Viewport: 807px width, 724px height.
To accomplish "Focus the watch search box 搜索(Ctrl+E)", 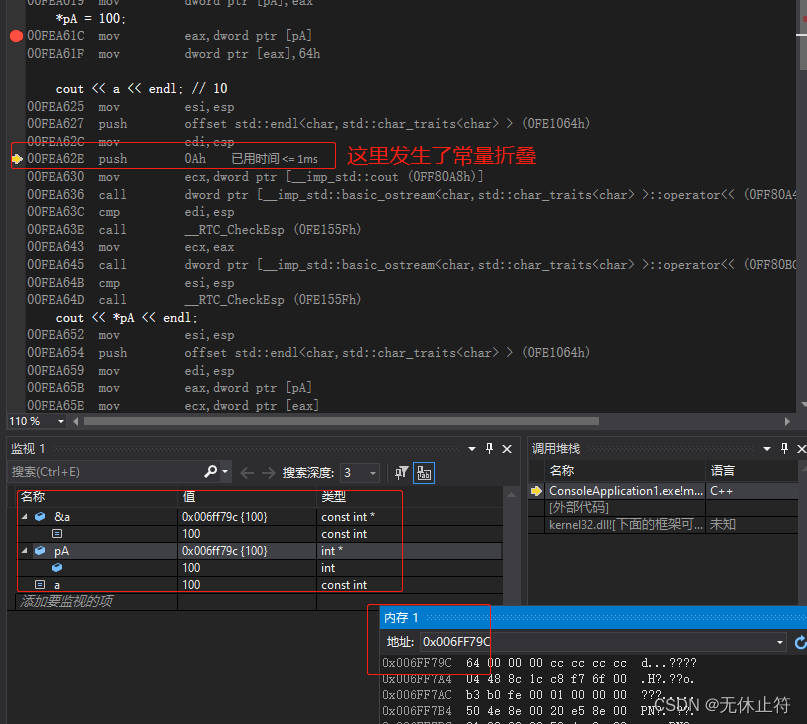I will (x=106, y=472).
